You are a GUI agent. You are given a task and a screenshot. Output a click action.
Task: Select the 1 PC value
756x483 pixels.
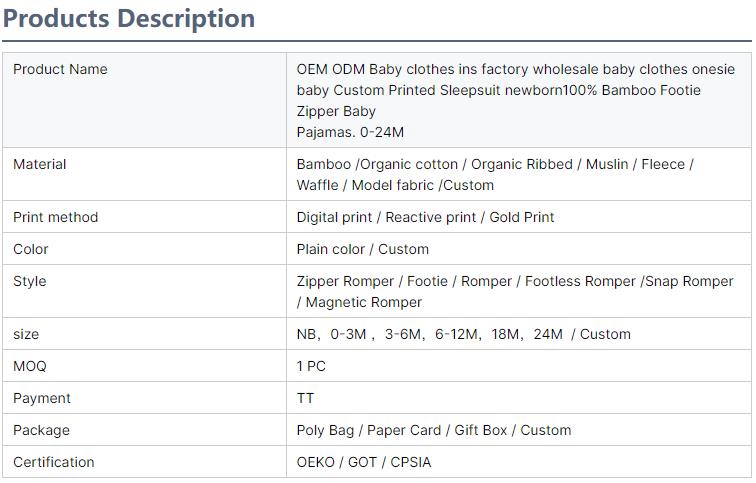point(311,366)
